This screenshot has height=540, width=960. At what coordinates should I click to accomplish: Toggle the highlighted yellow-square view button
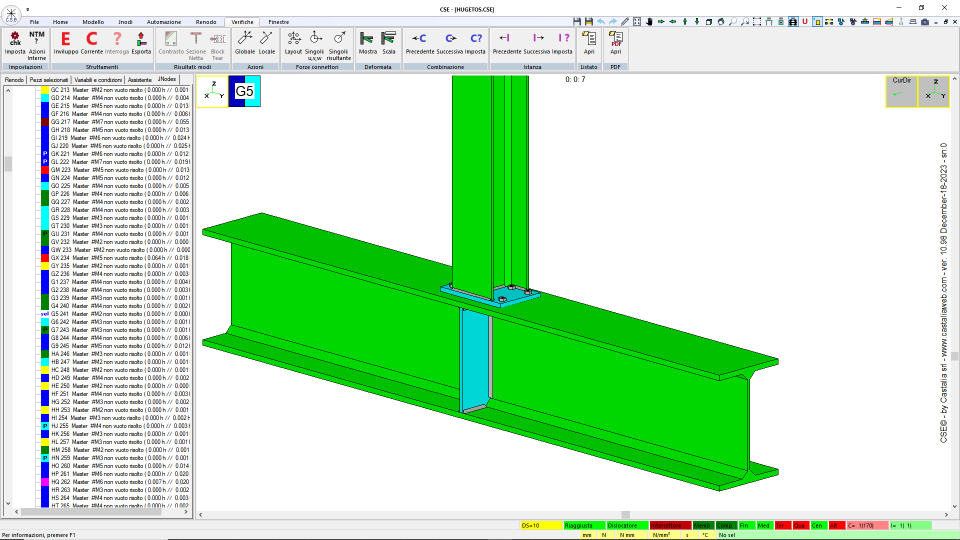[817, 21]
